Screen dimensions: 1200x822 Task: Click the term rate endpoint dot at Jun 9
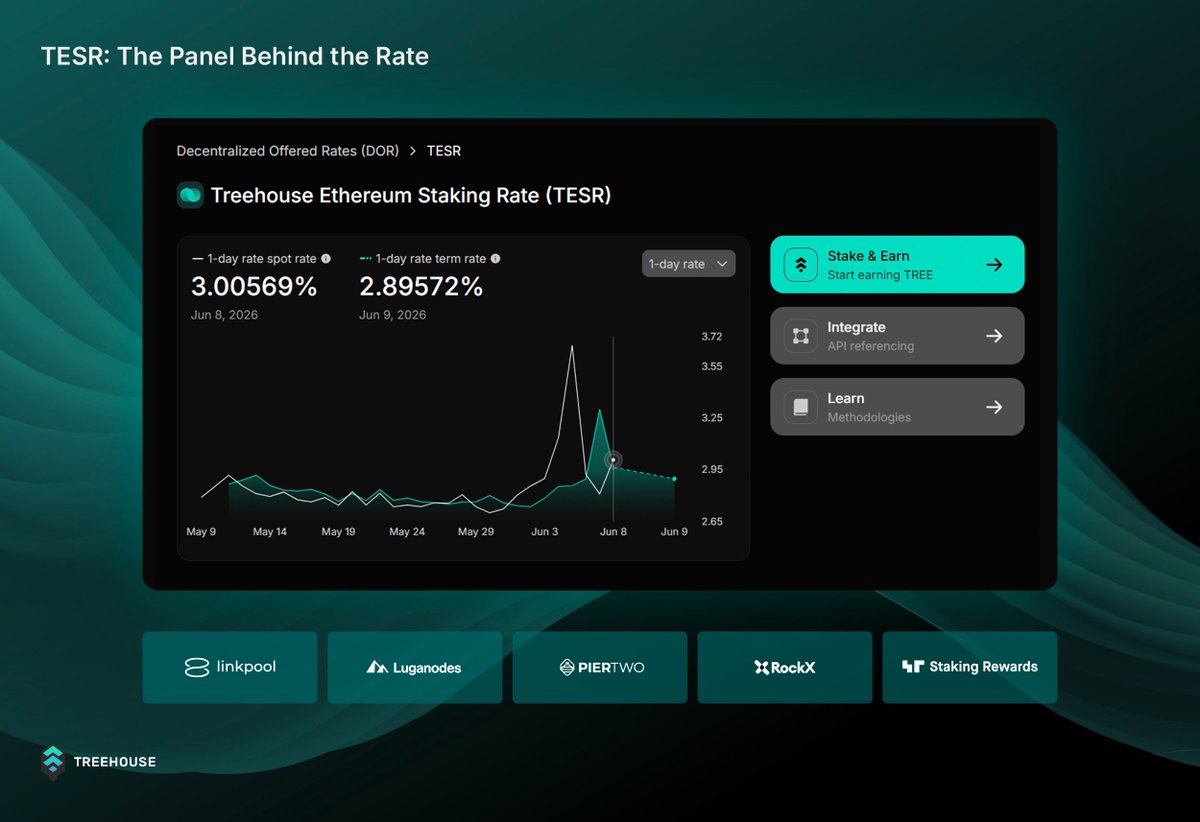(674, 479)
